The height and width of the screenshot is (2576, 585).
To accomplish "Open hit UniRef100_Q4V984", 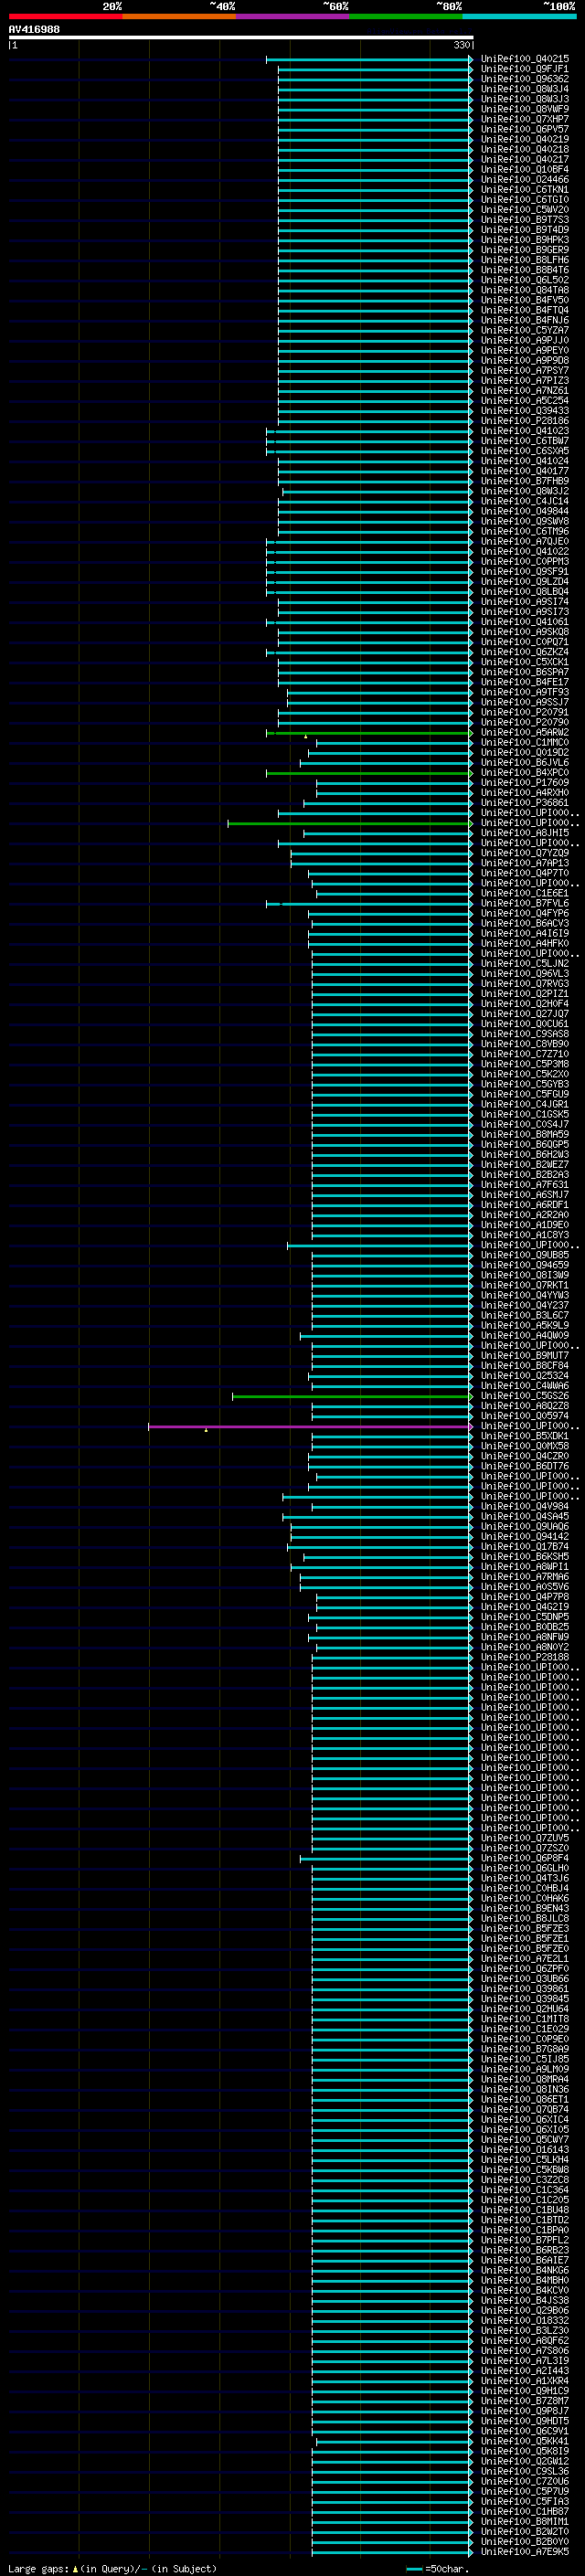I will (x=524, y=1506).
